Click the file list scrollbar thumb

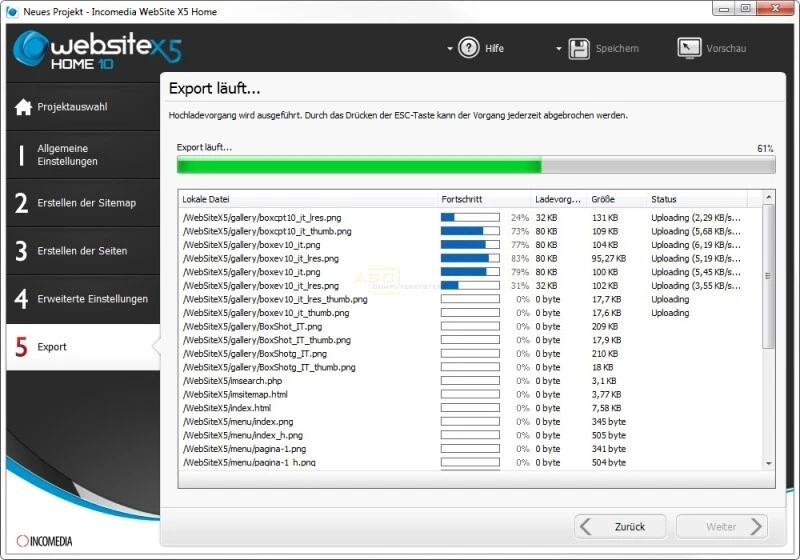coord(769,276)
